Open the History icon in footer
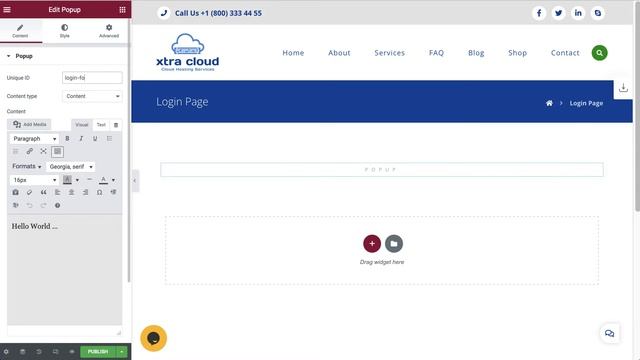Viewport: 640px width, 360px height. pos(39,351)
